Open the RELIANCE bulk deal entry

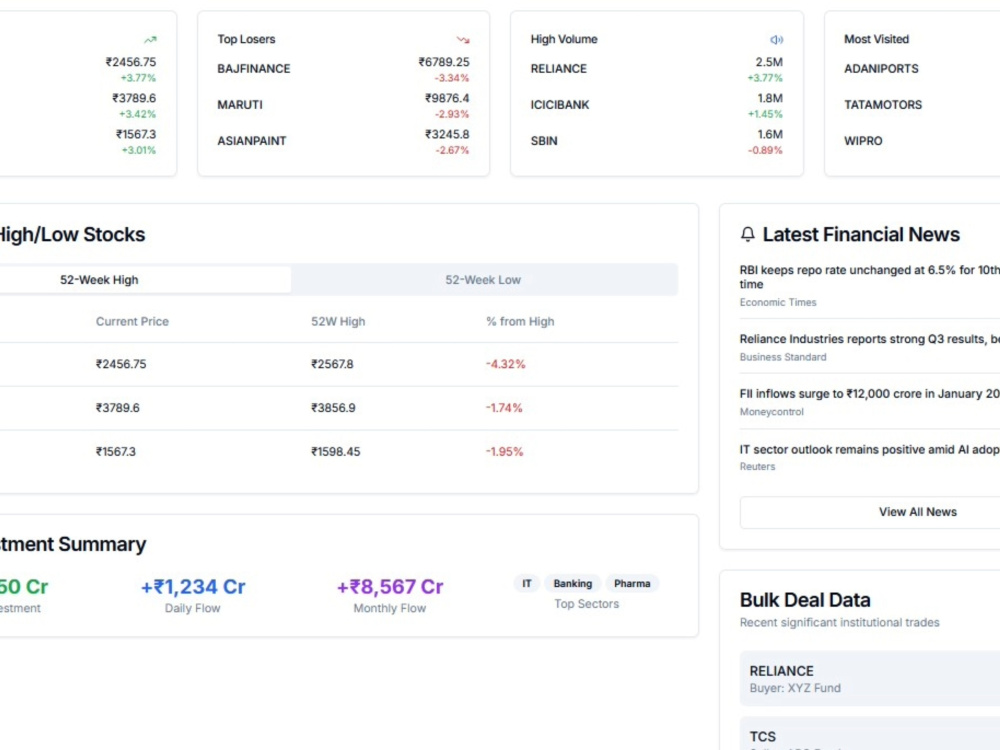pos(870,679)
